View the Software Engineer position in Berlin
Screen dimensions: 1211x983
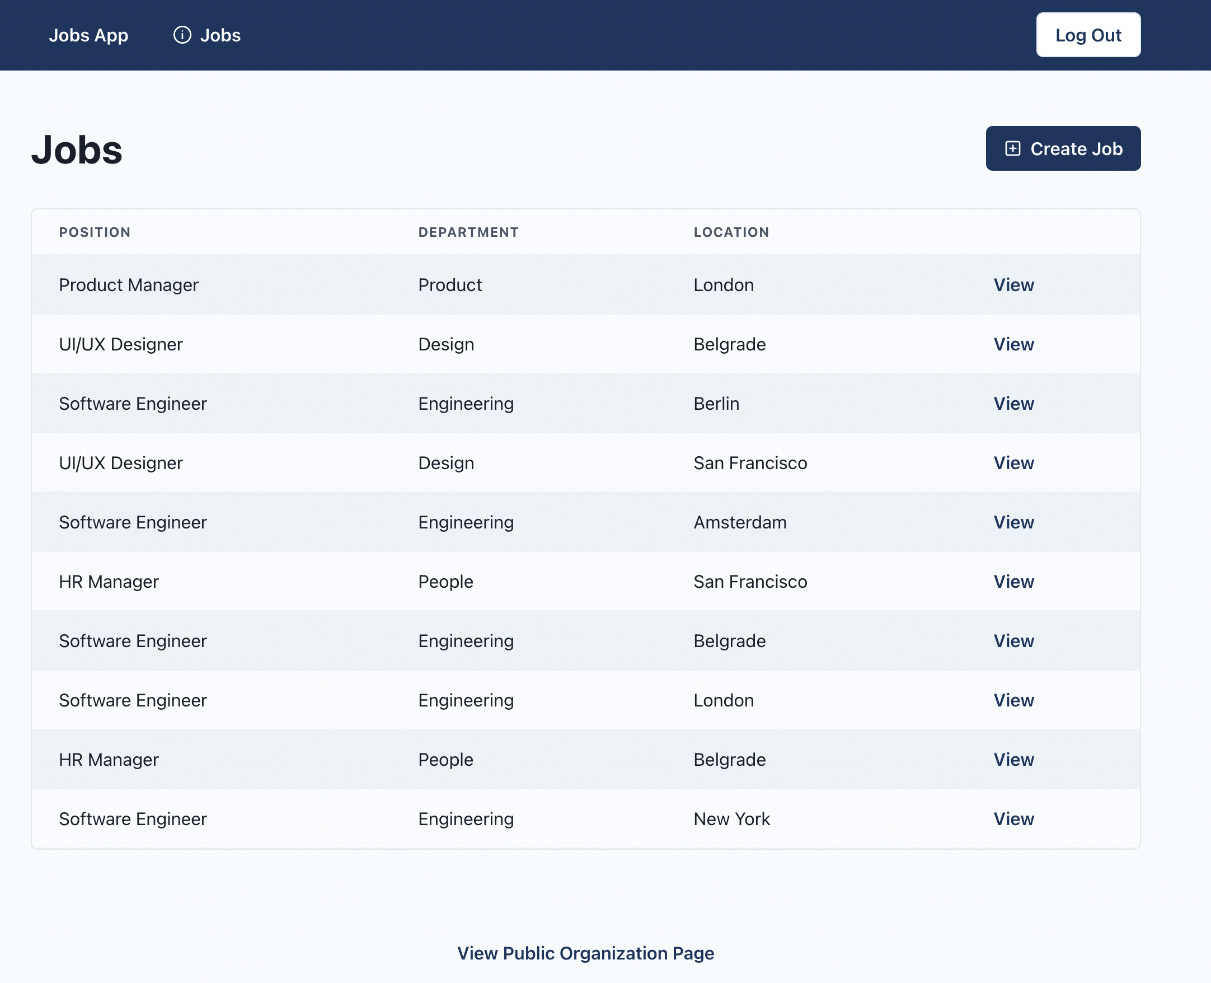[1013, 403]
